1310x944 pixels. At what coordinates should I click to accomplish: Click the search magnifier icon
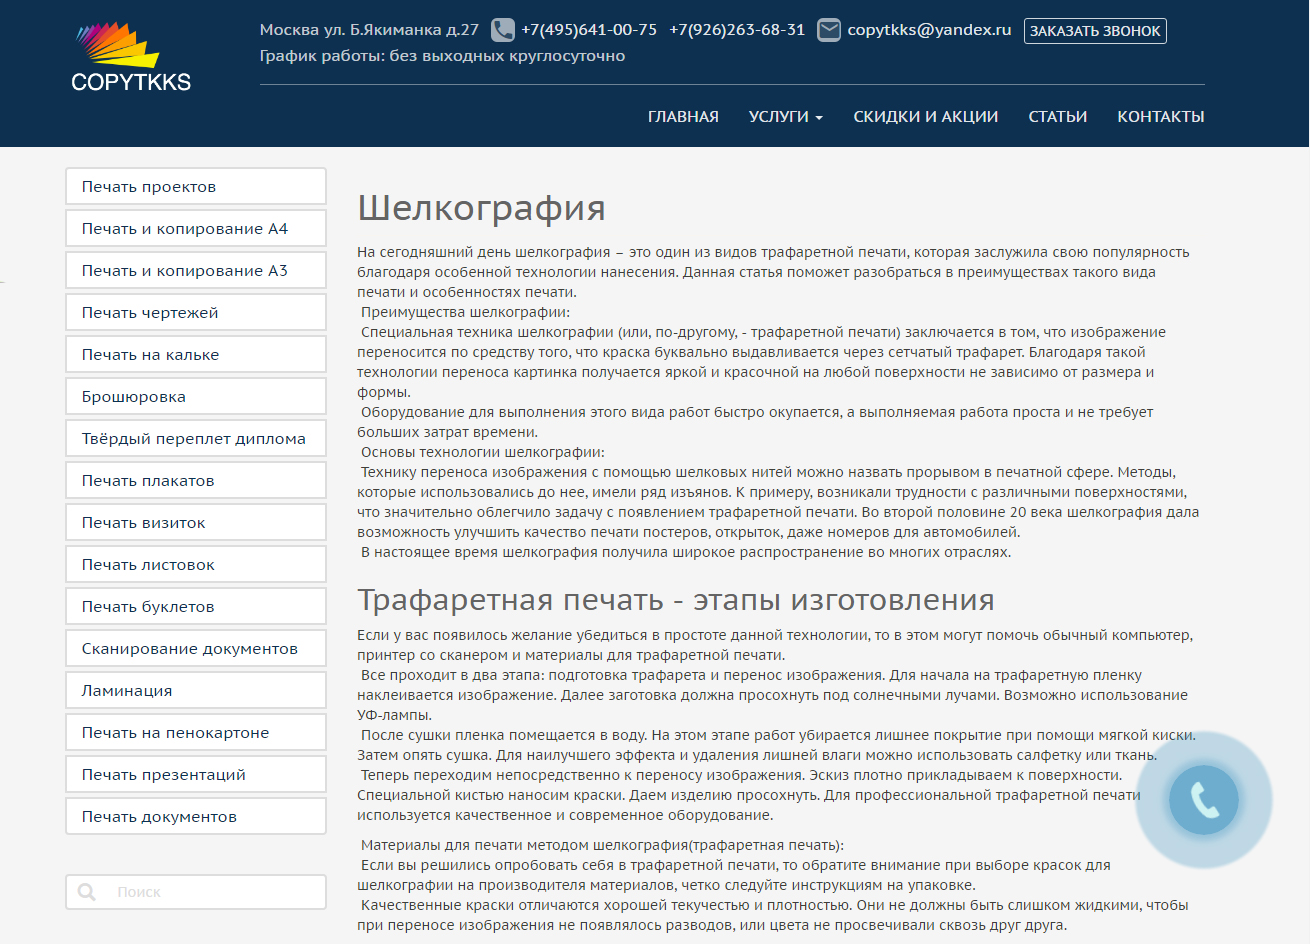(x=87, y=892)
